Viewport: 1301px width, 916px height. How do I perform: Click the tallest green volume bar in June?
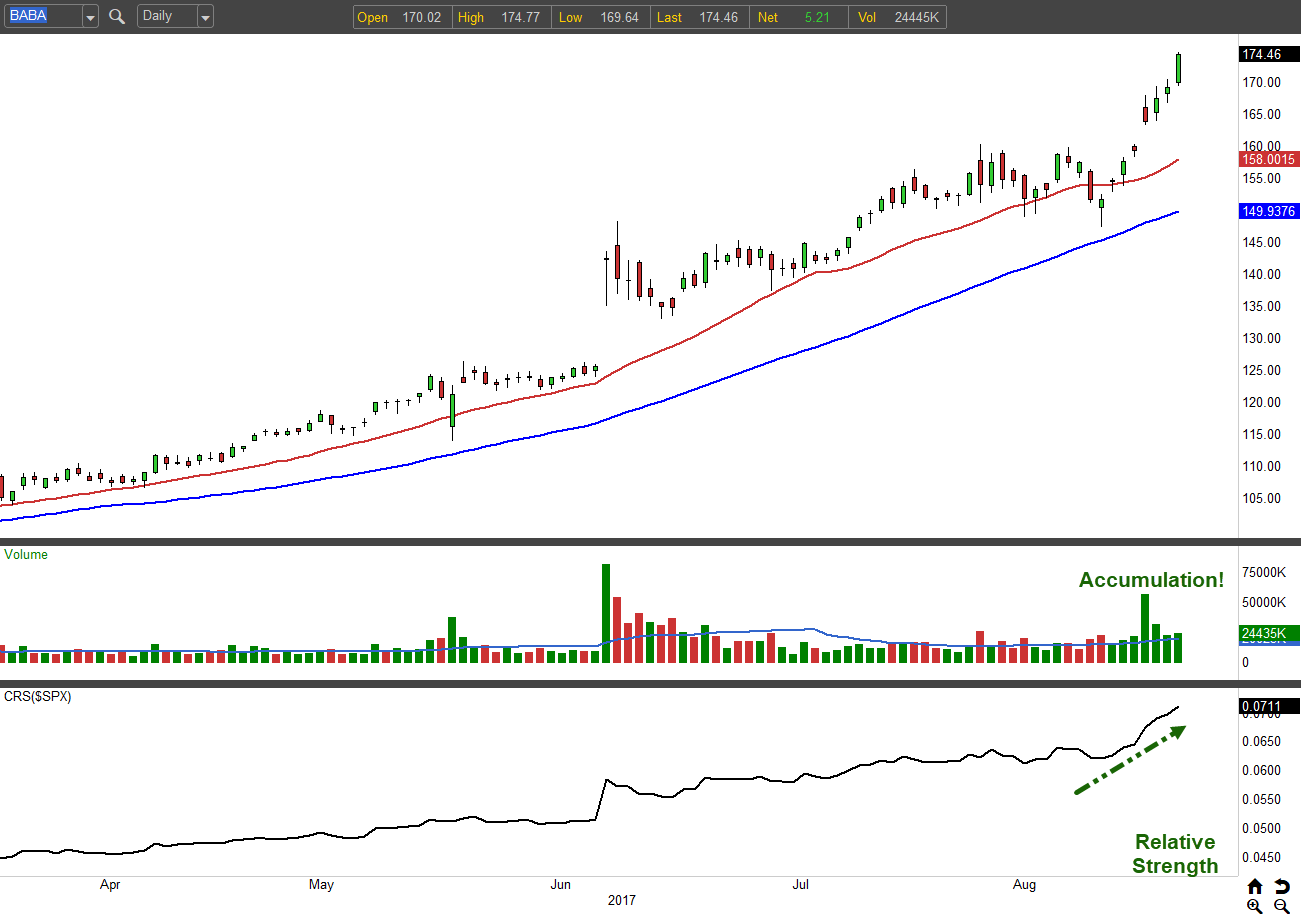[605, 612]
